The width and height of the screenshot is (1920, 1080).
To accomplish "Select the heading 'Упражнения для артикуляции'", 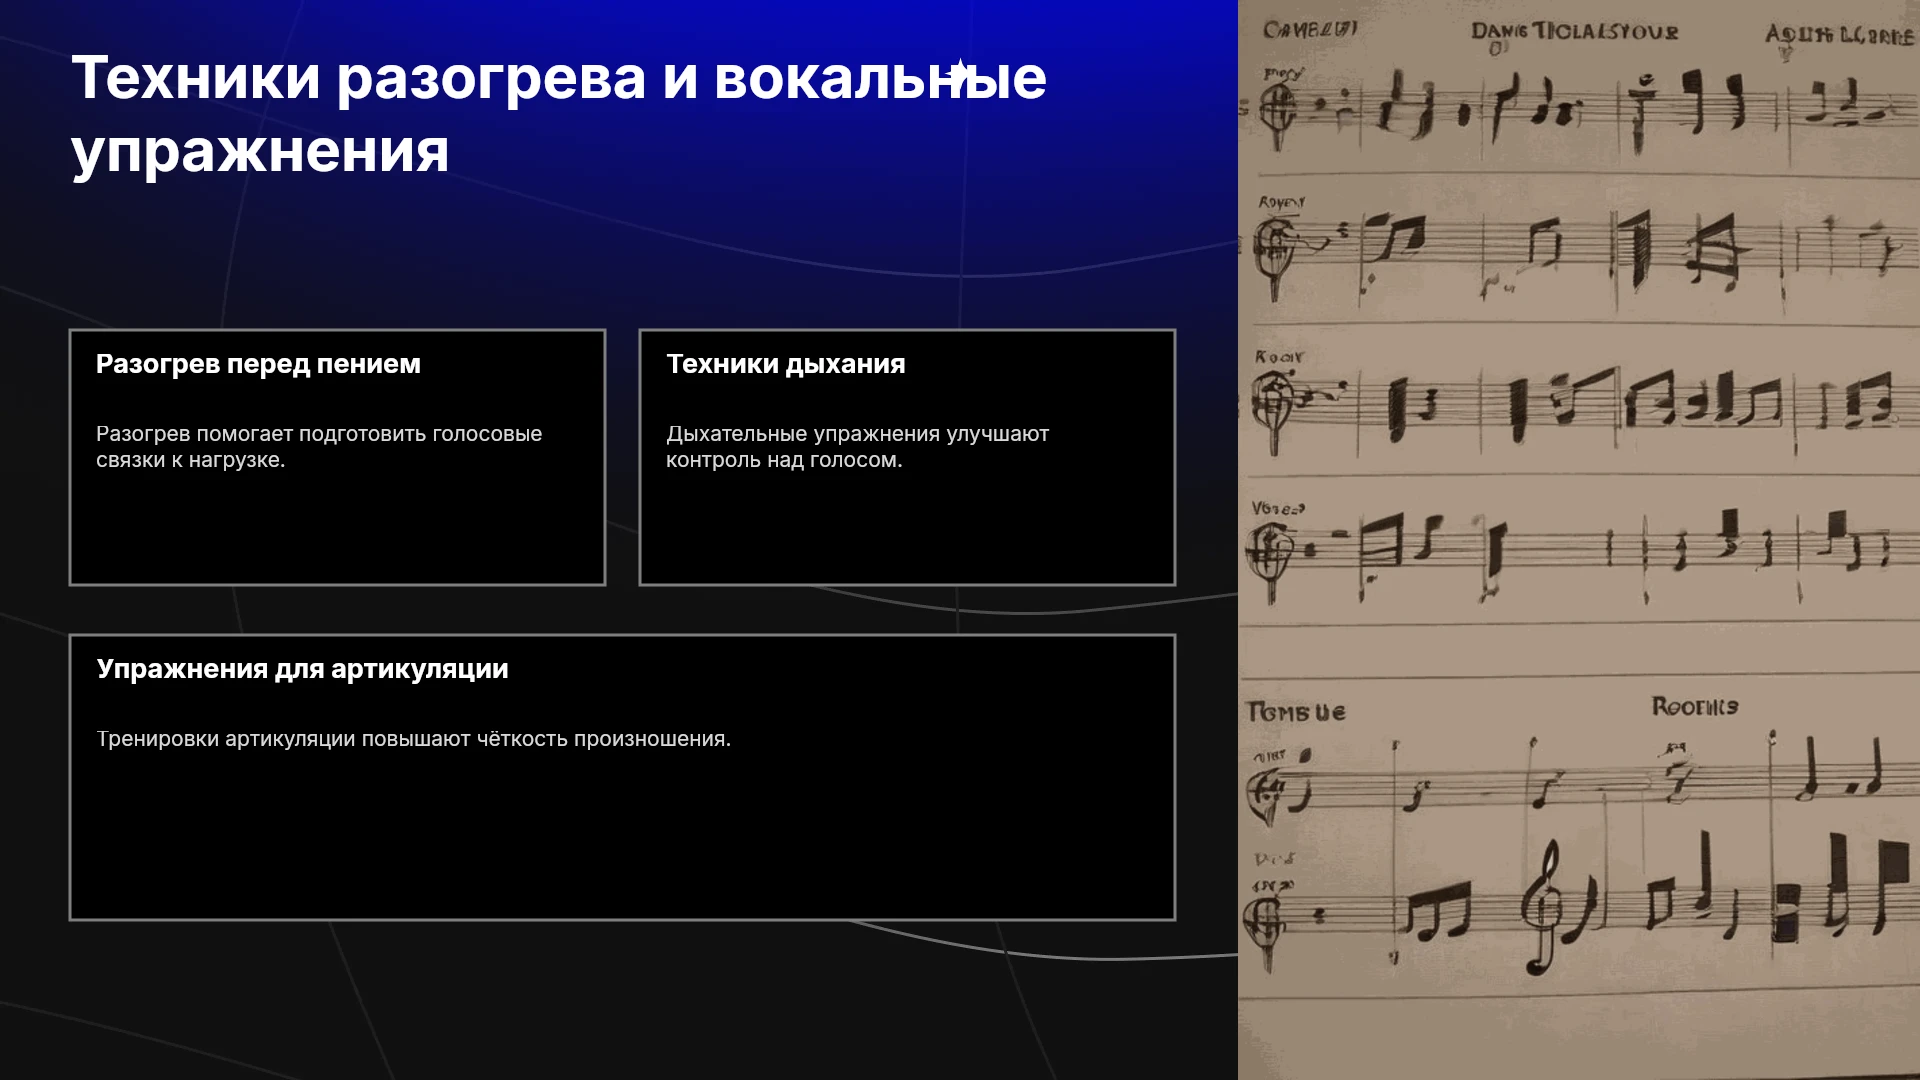I will pyautogui.click(x=302, y=669).
